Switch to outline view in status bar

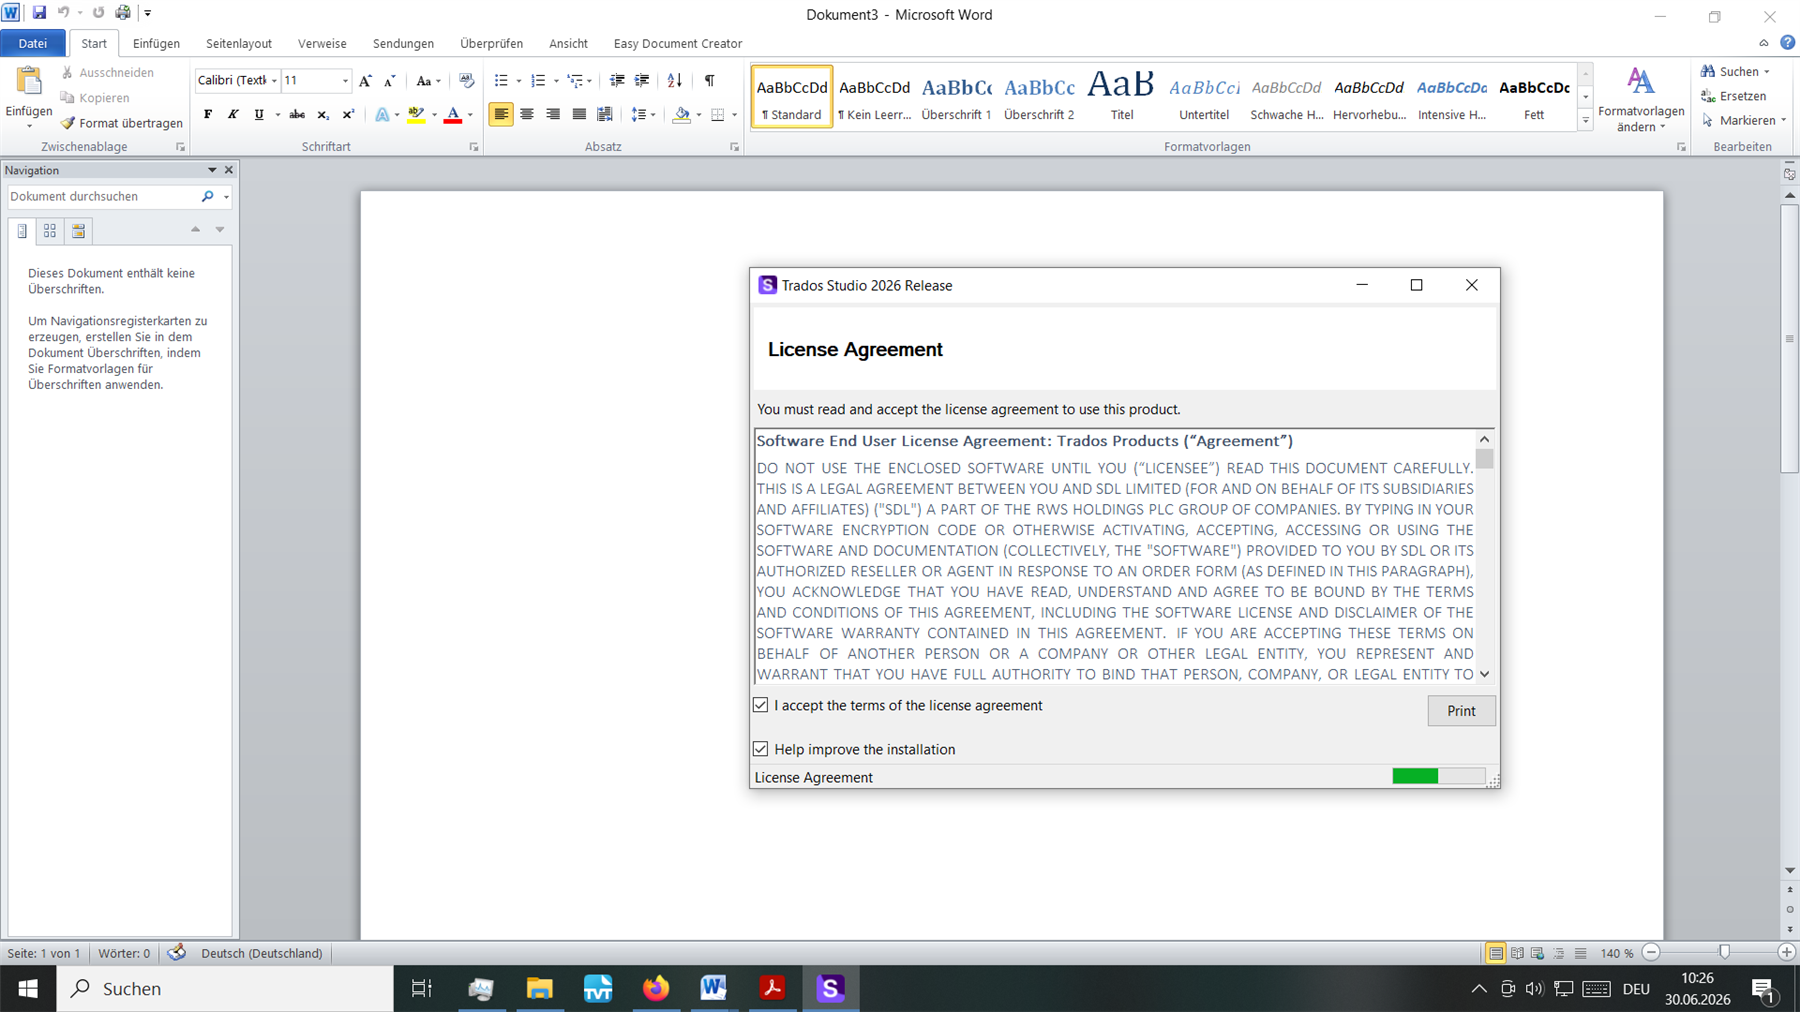point(1559,953)
